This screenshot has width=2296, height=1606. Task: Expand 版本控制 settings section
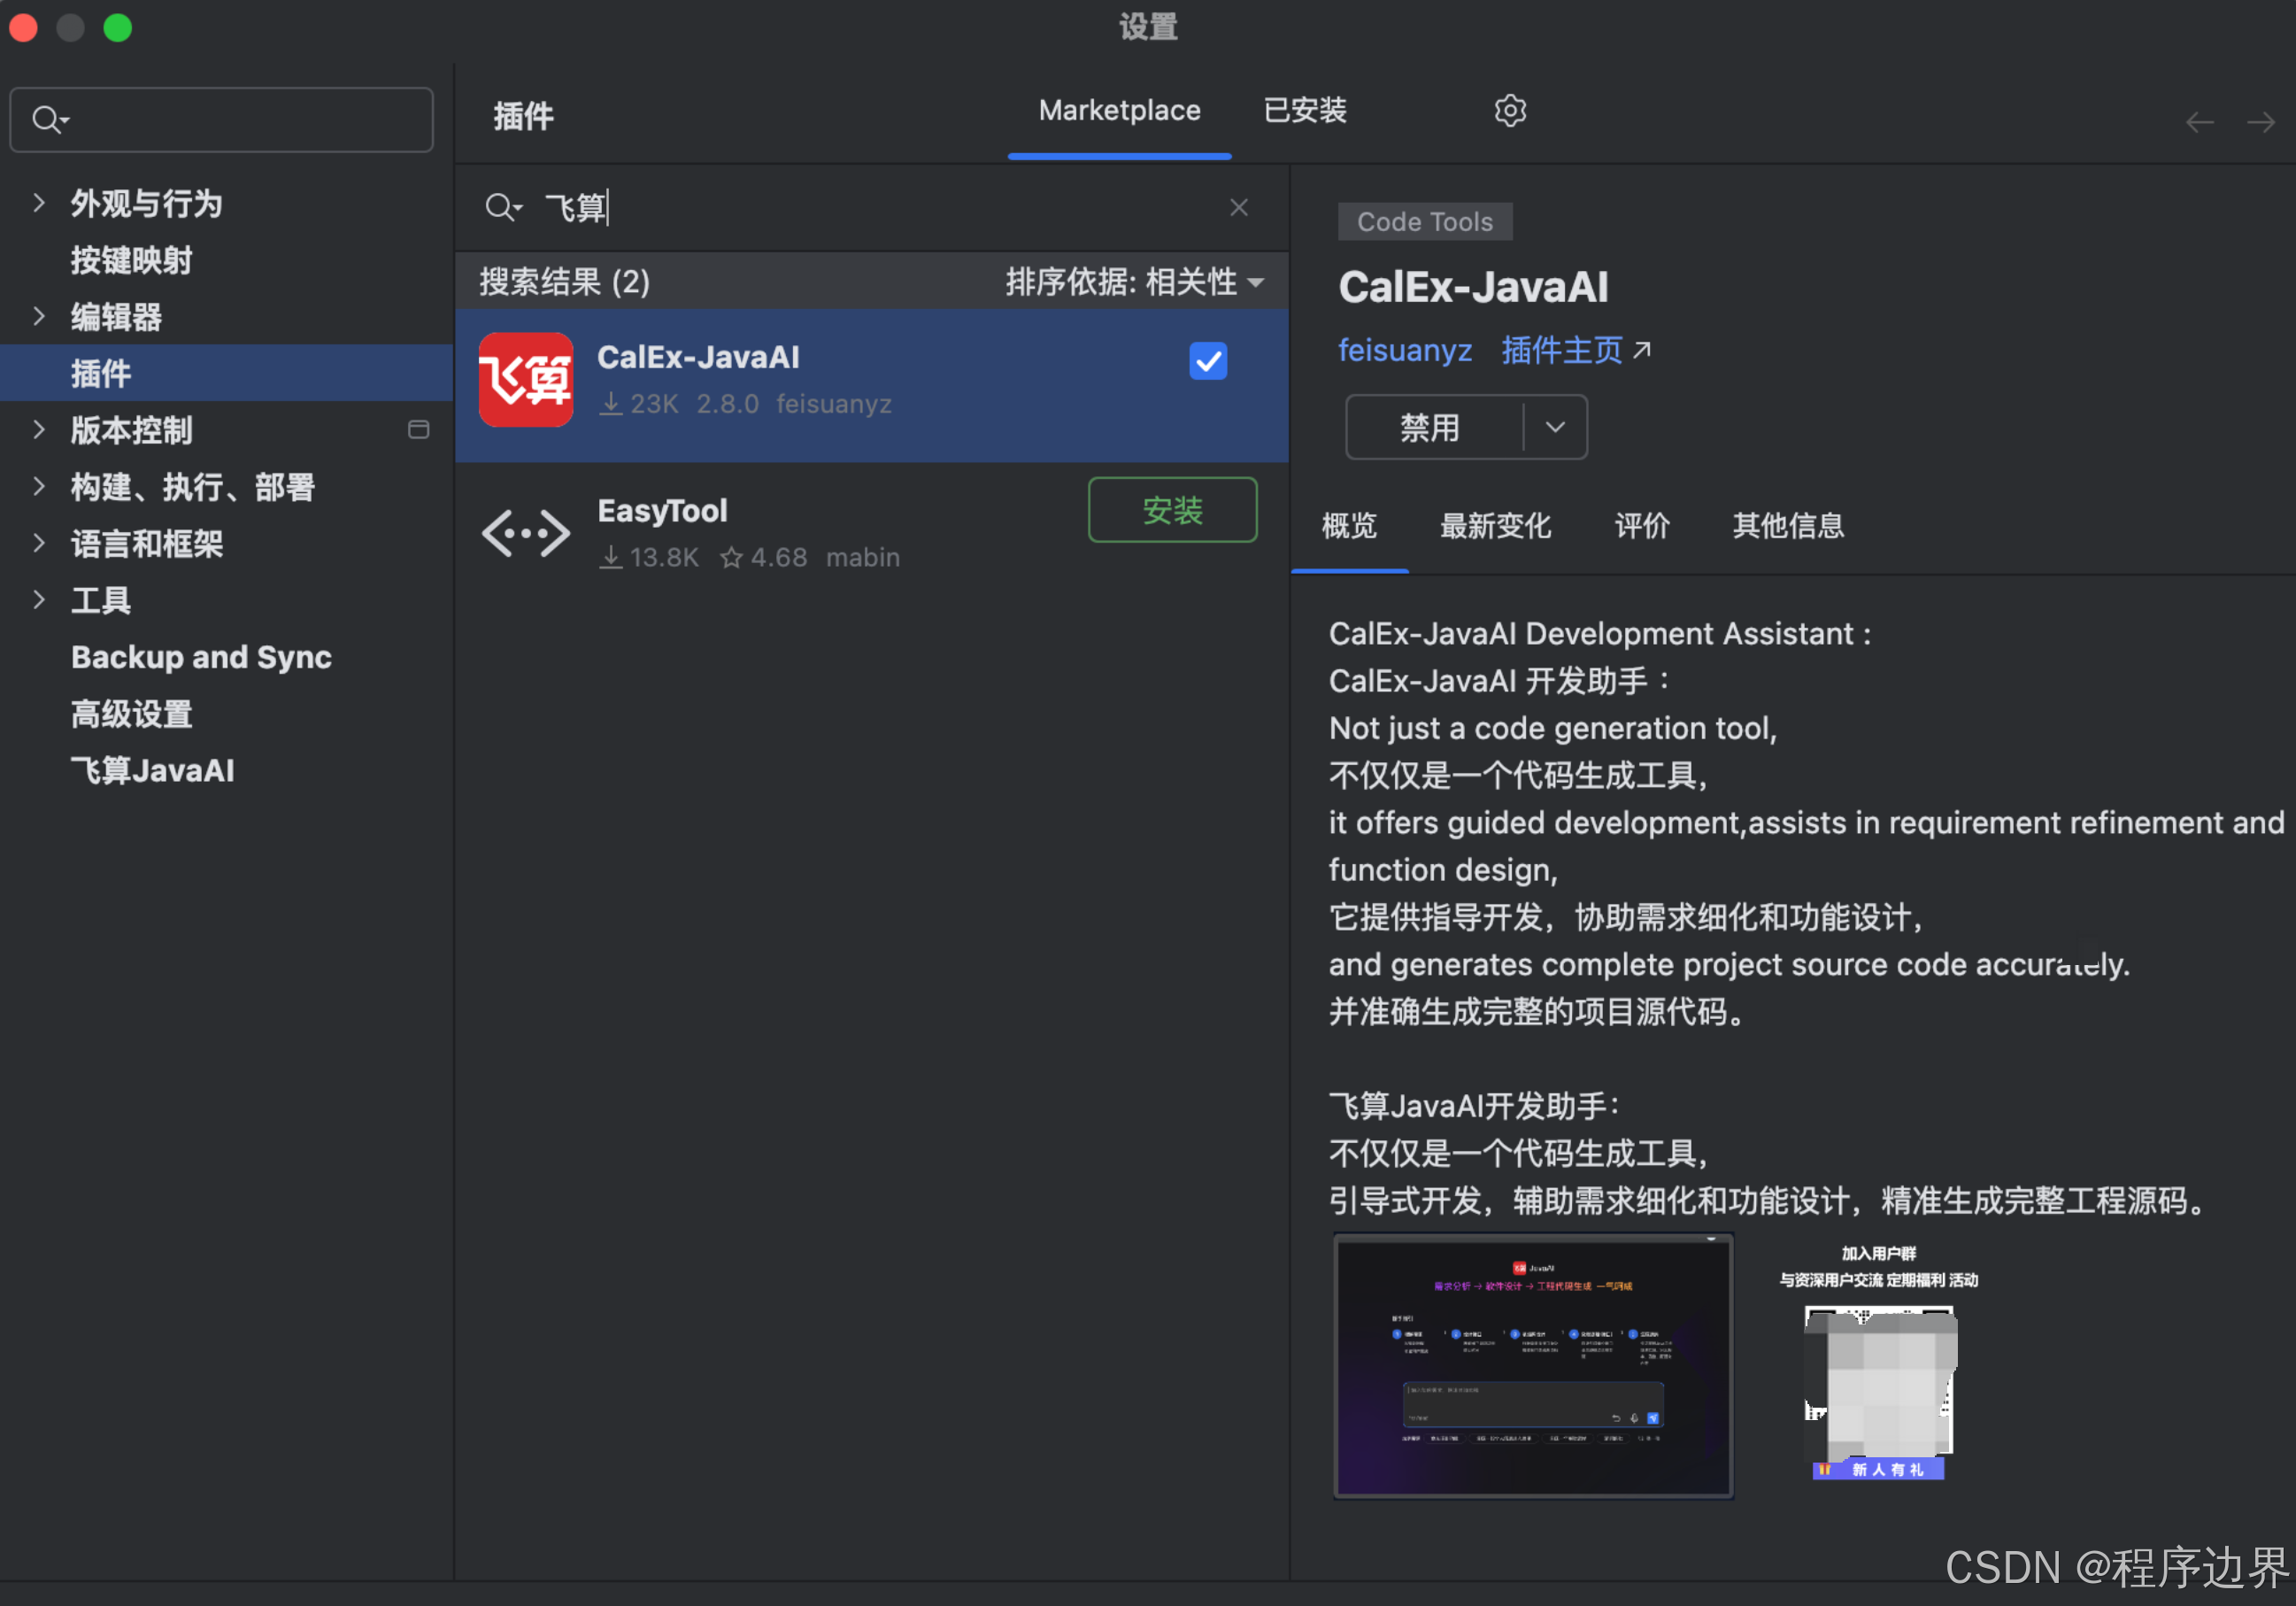pyautogui.click(x=39, y=430)
